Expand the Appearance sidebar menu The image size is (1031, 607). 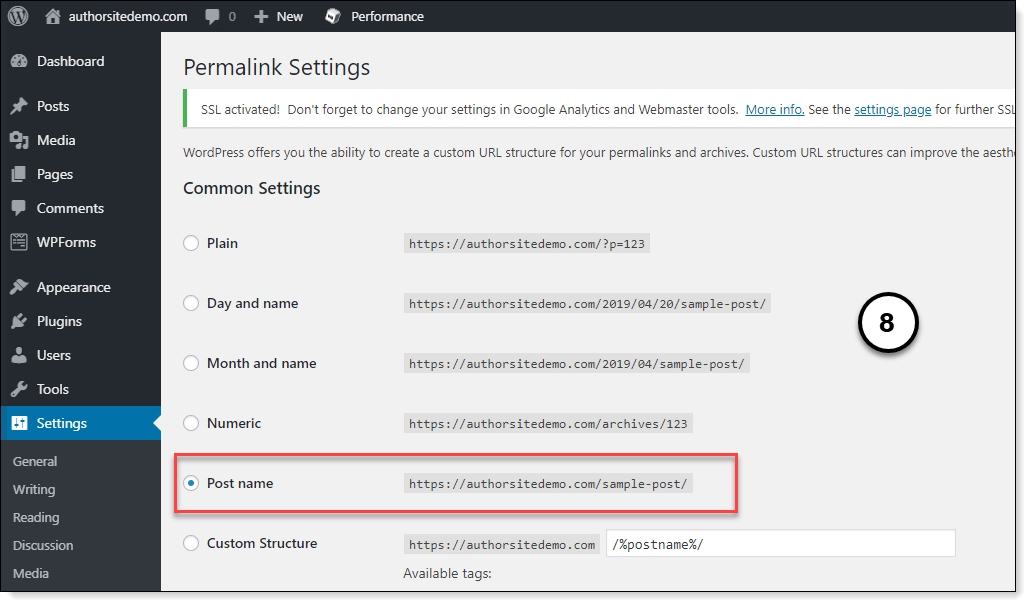73,287
